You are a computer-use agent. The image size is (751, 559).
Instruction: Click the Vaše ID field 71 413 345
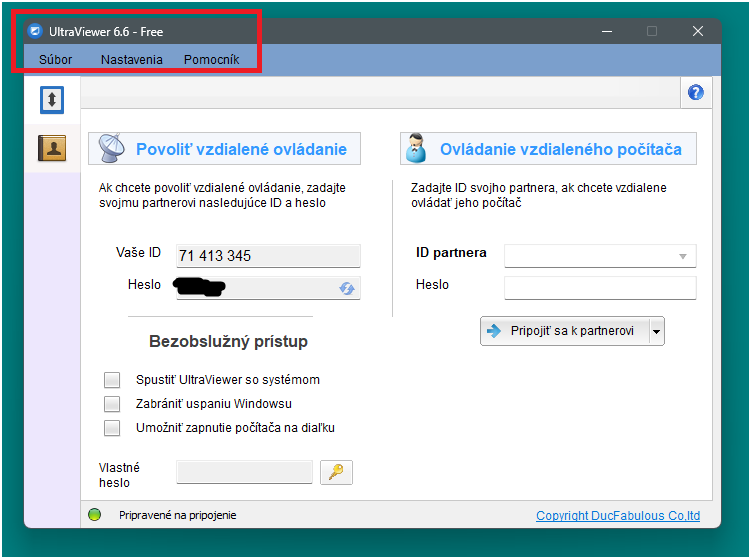point(268,256)
